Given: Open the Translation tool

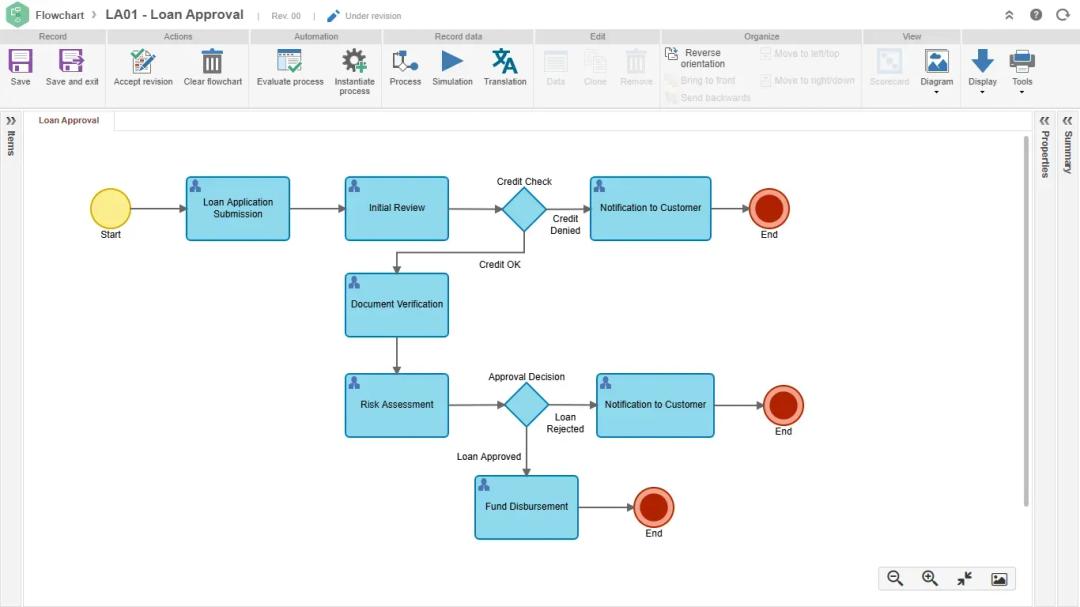Looking at the screenshot, I should [x=505, y=63].
